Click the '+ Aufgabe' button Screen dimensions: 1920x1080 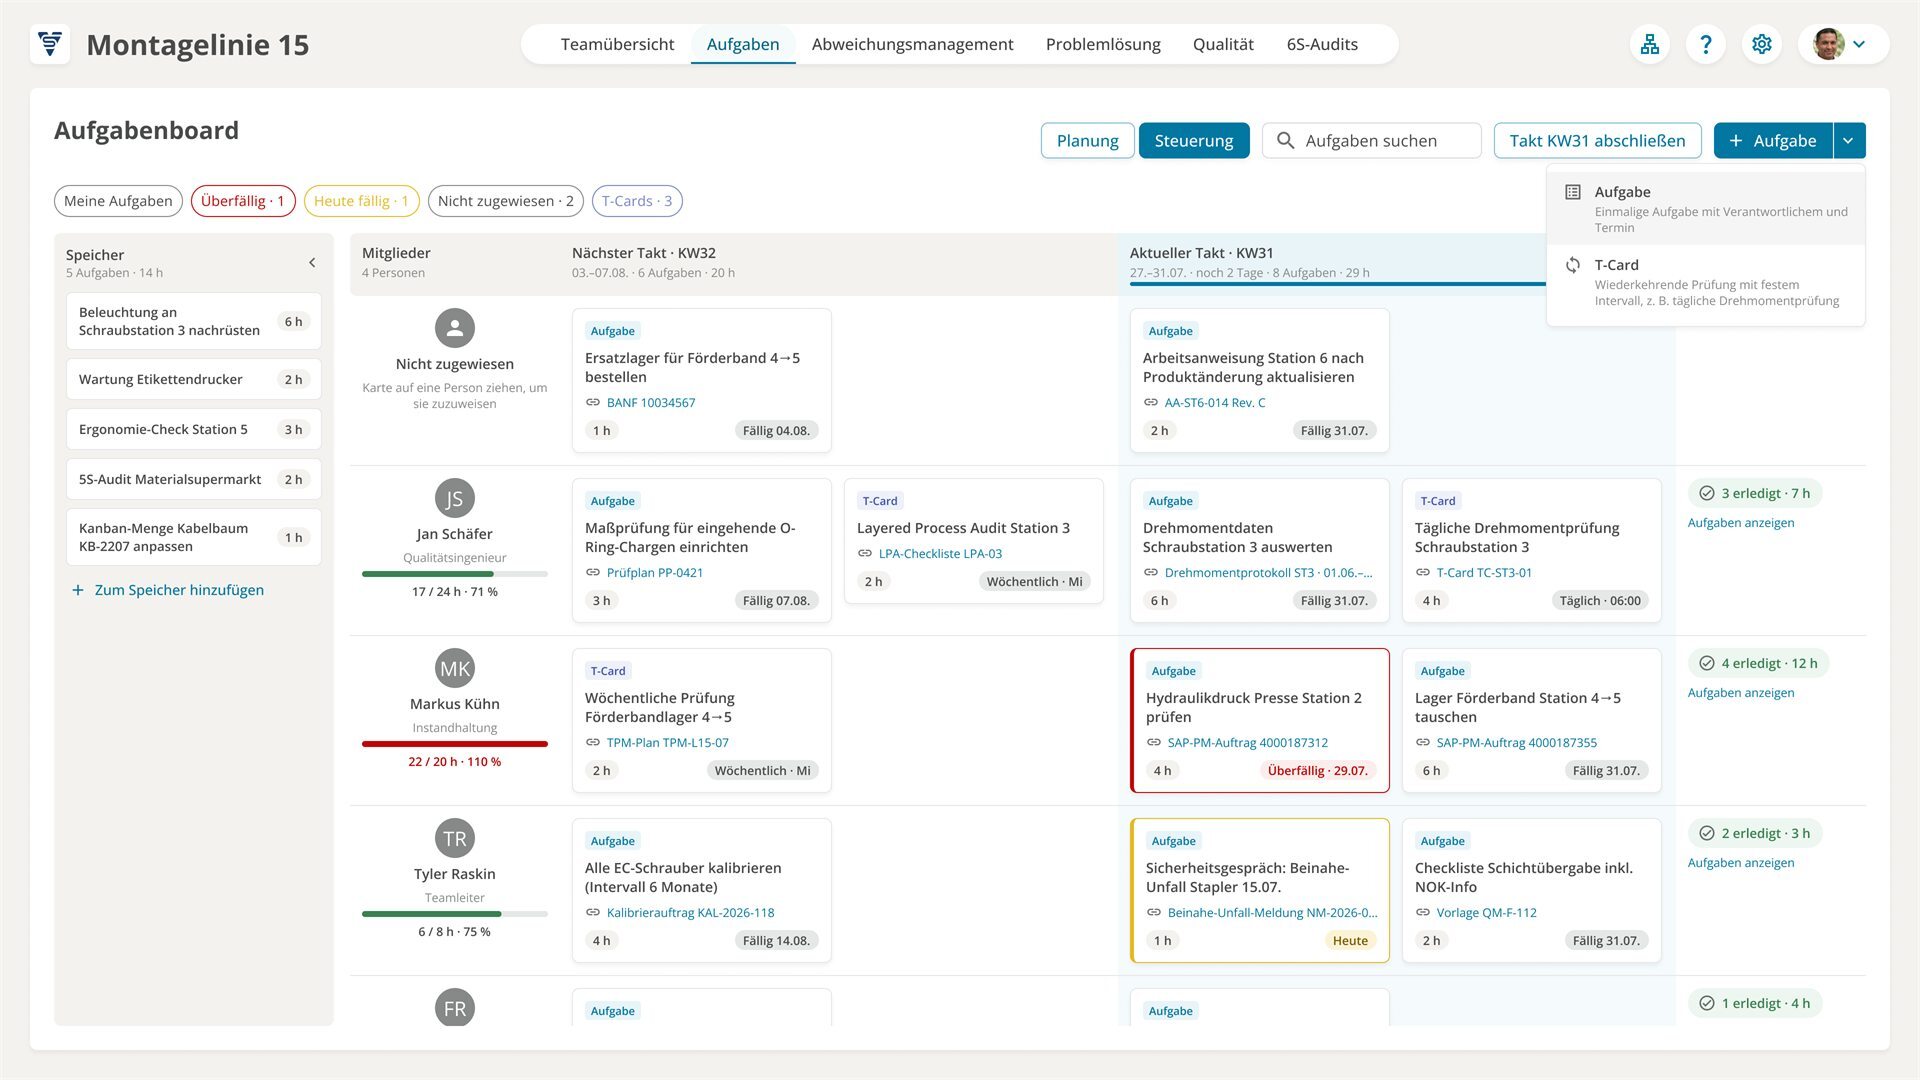coord(1773,141)
